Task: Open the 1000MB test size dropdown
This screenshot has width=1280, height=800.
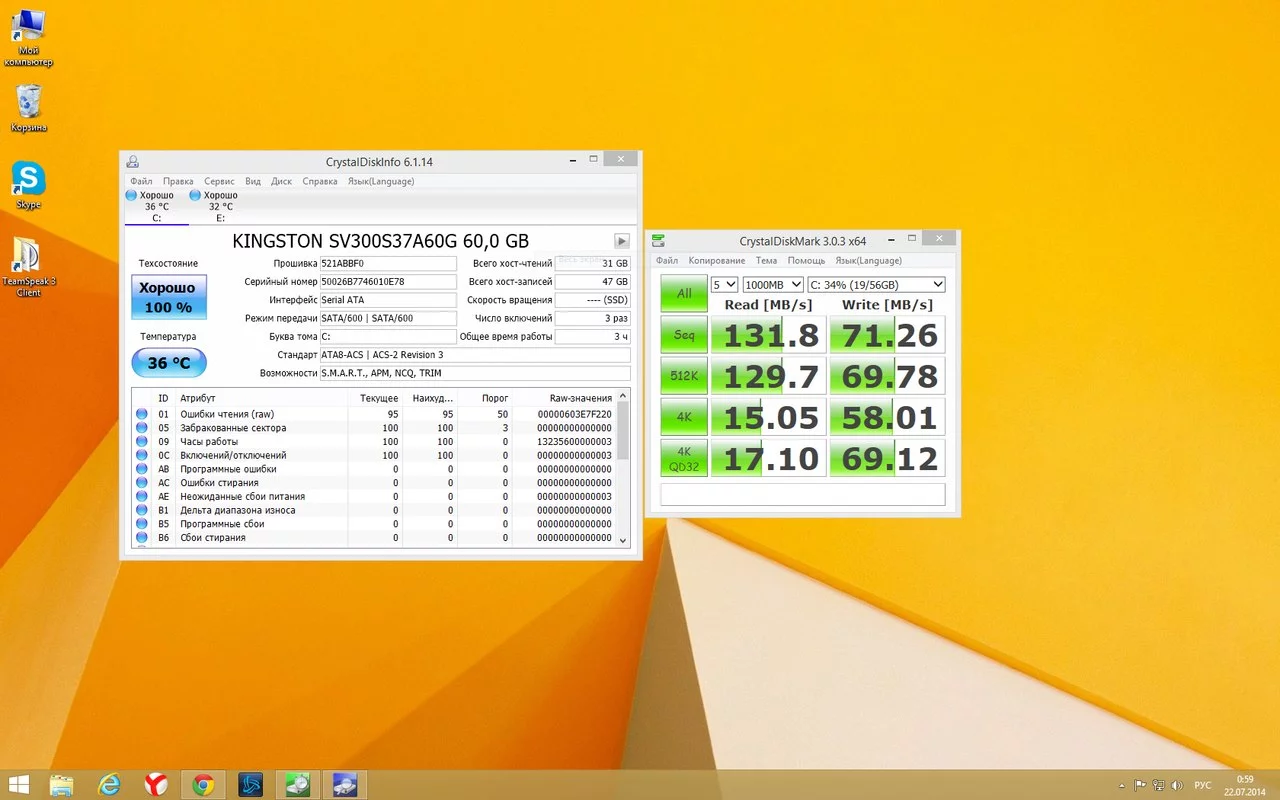Action: coord(772,284)
